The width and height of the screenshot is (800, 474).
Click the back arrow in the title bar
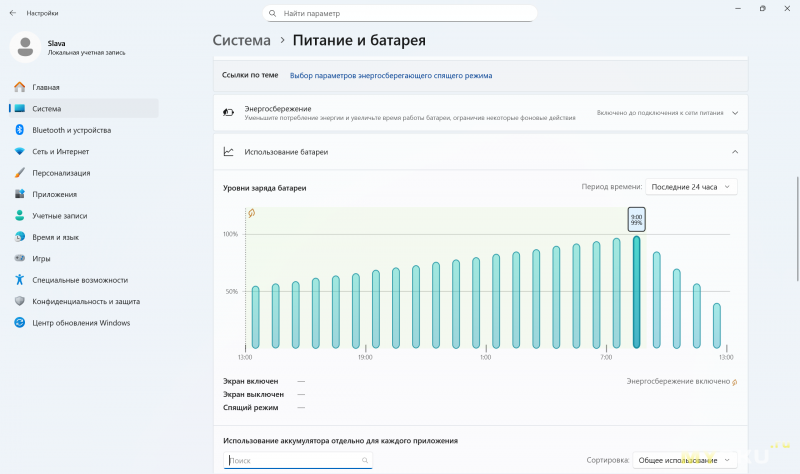(x=13, y=14)
